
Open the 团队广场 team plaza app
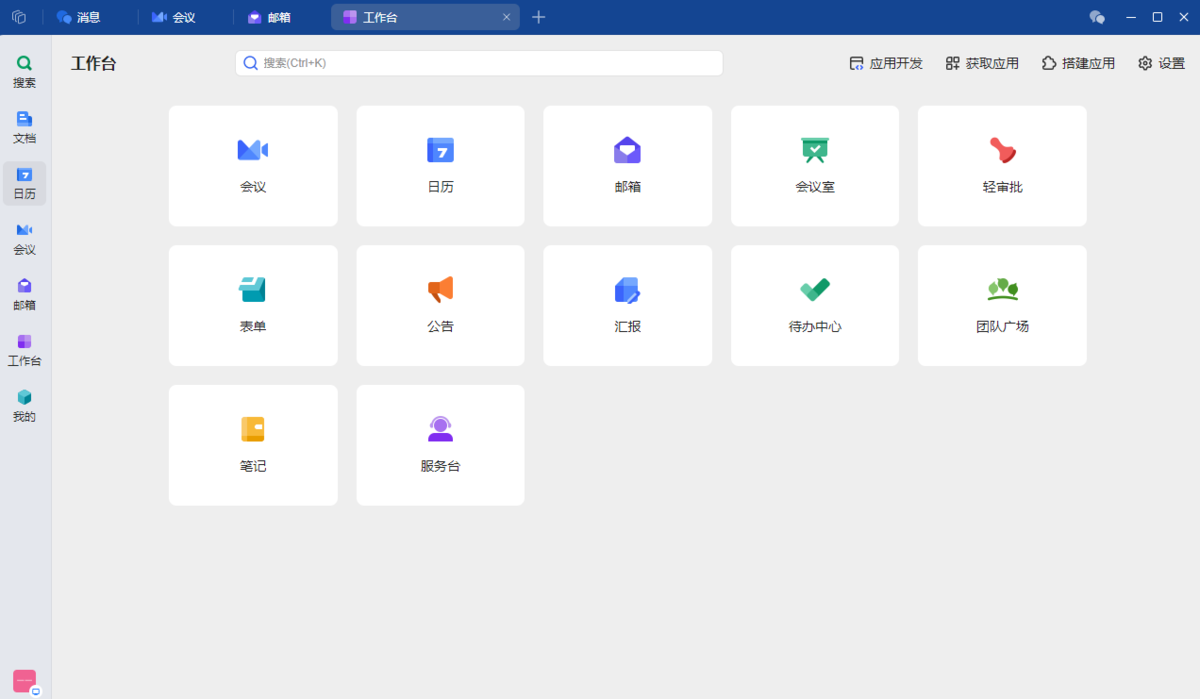point(1002,305)
